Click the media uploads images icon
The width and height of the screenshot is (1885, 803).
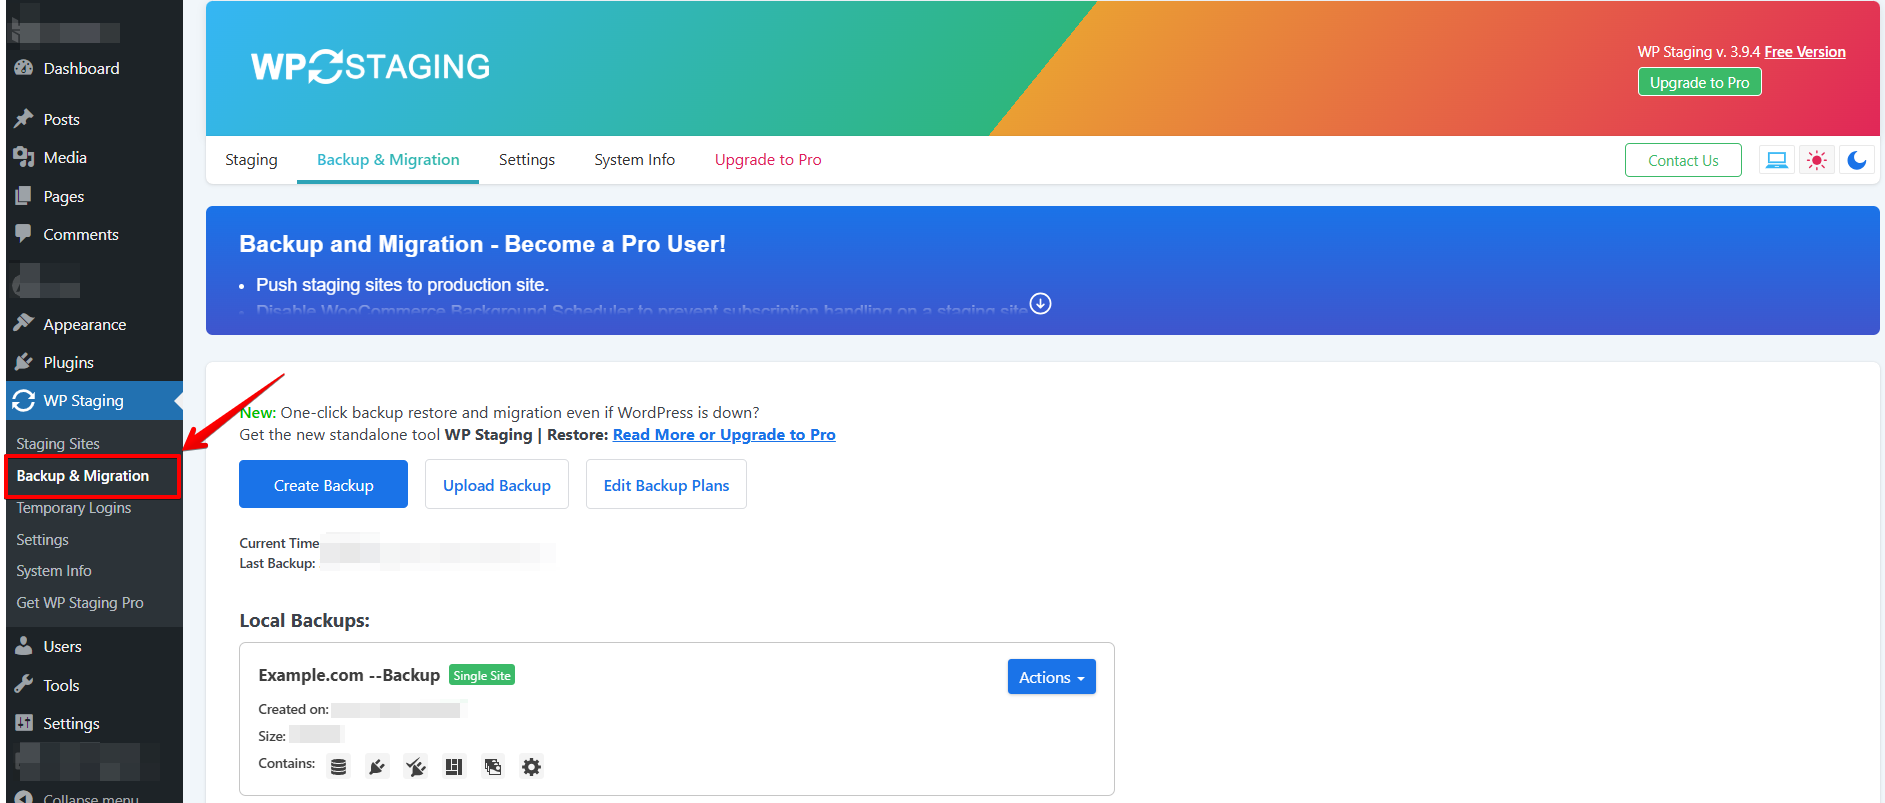coord(493,767)
